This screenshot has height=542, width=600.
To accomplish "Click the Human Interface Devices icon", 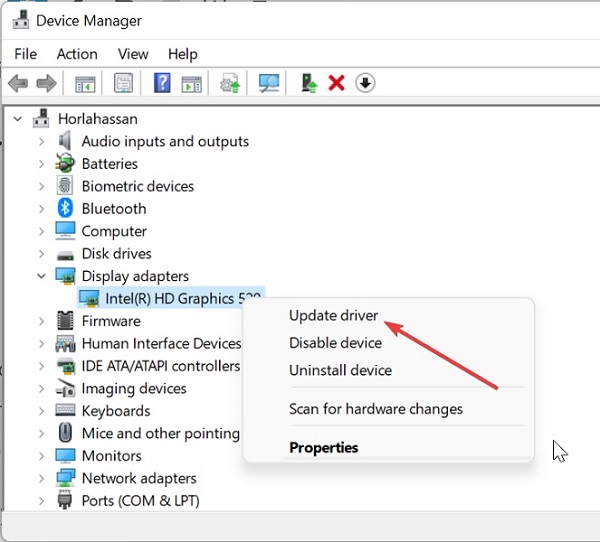I will (65, 343).
